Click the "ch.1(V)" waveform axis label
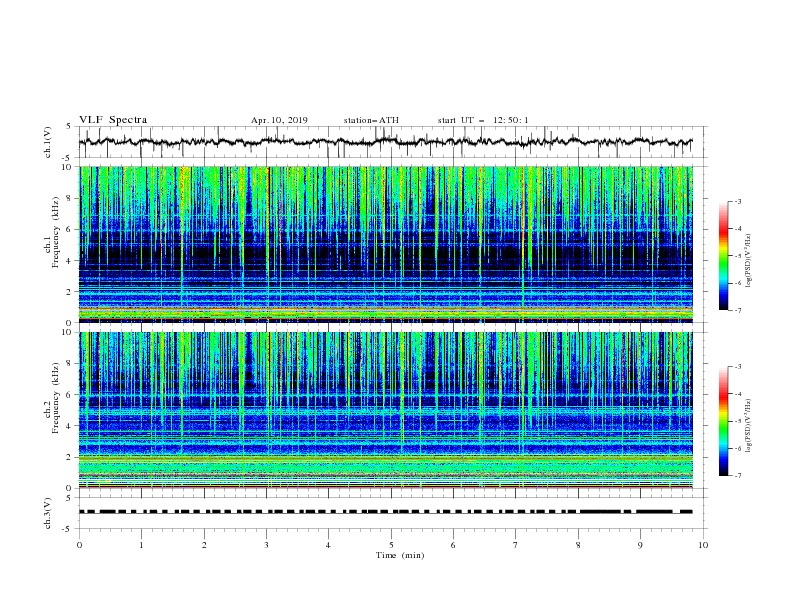This screenshot has width=792, height=612. pos(48,142)
